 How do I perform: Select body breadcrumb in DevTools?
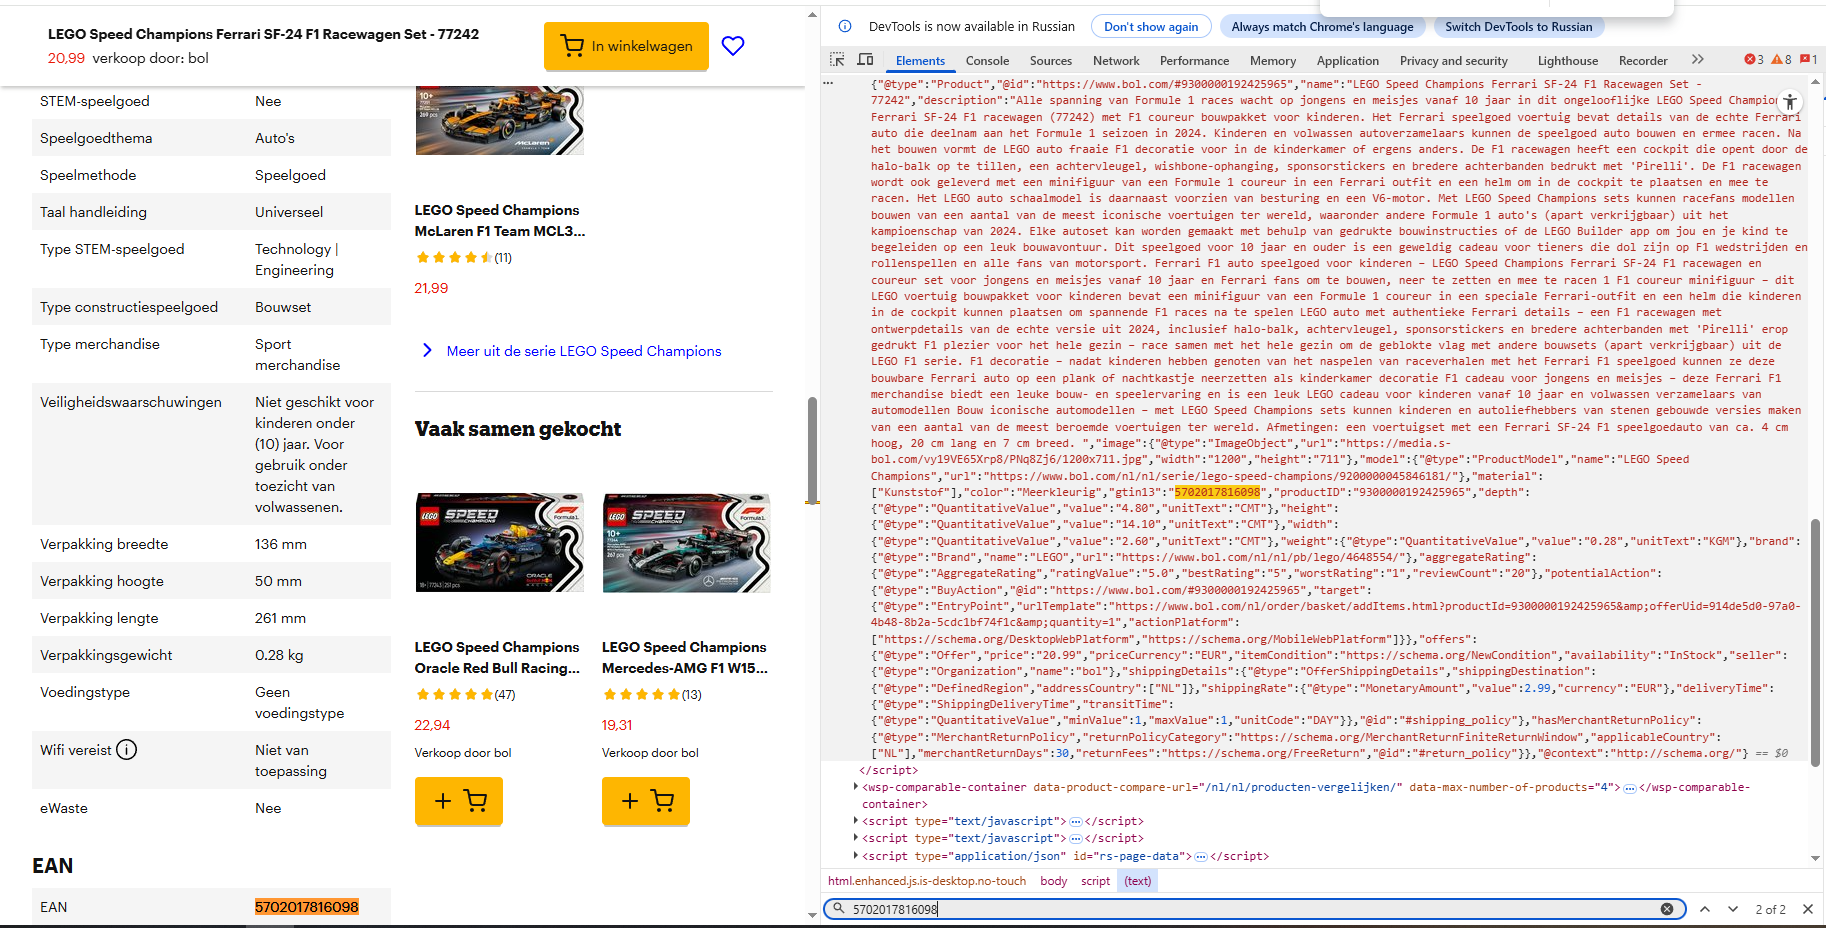tap(1054, 881)
